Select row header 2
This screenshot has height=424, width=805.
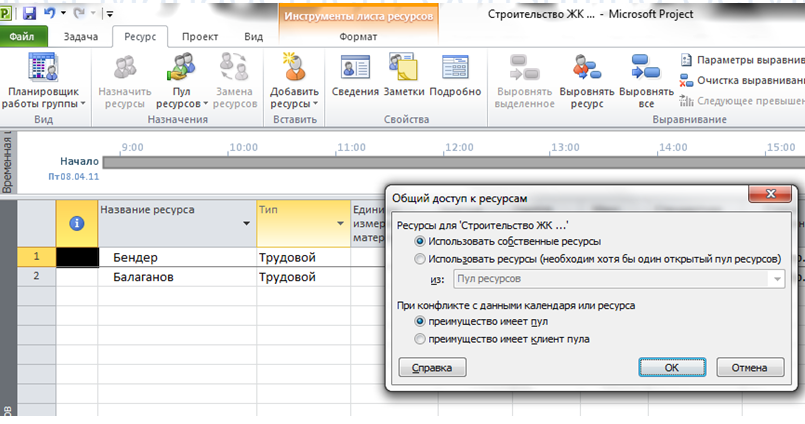pos(36,276)
